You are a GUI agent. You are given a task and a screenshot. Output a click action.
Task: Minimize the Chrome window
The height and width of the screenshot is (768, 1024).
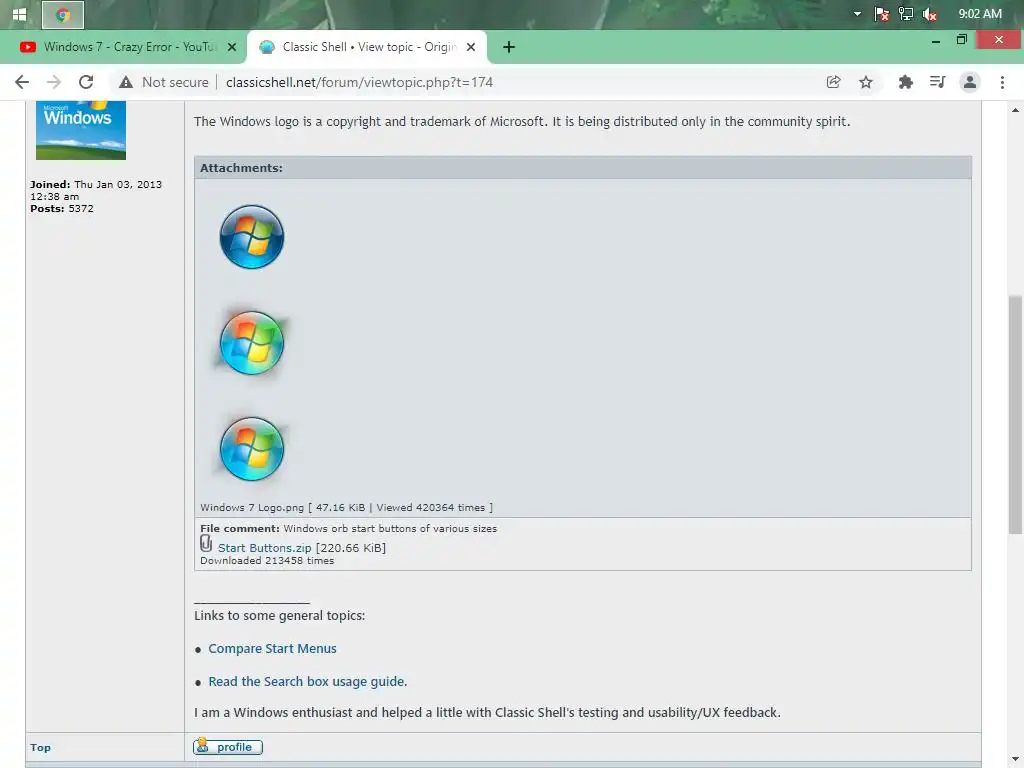pos(936,40)
